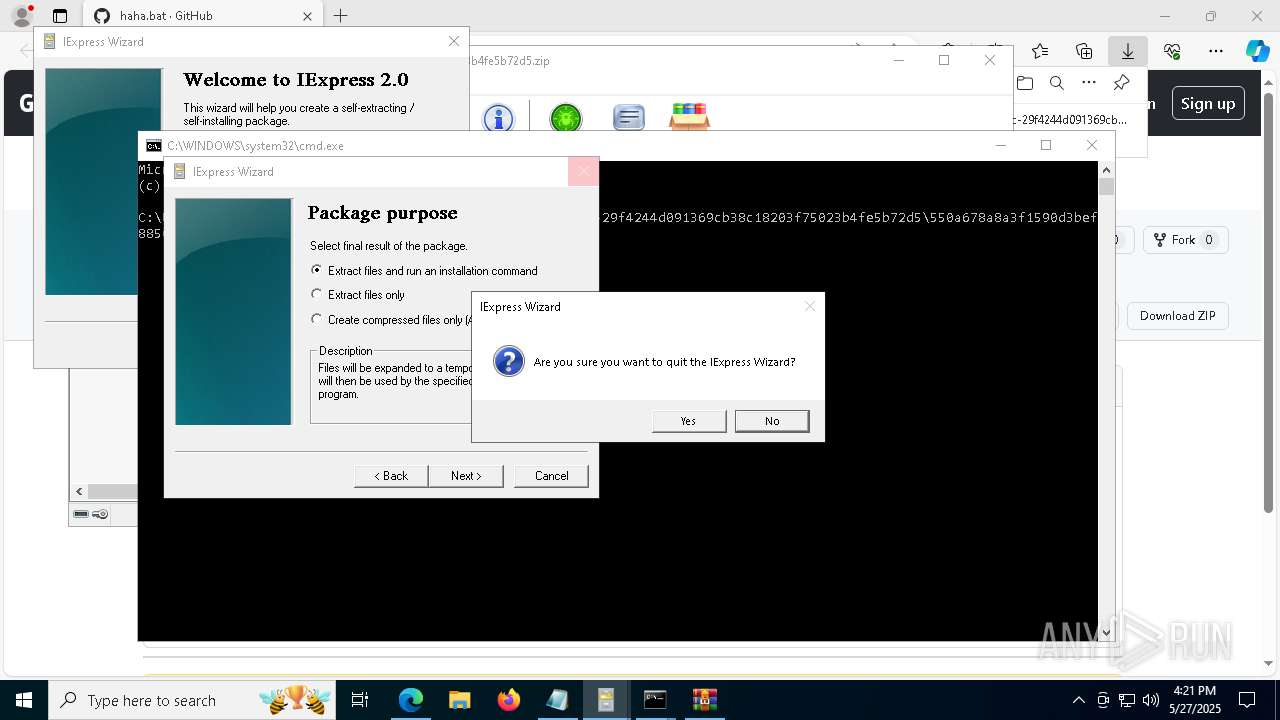Open a new browser tab

point(340,16)
